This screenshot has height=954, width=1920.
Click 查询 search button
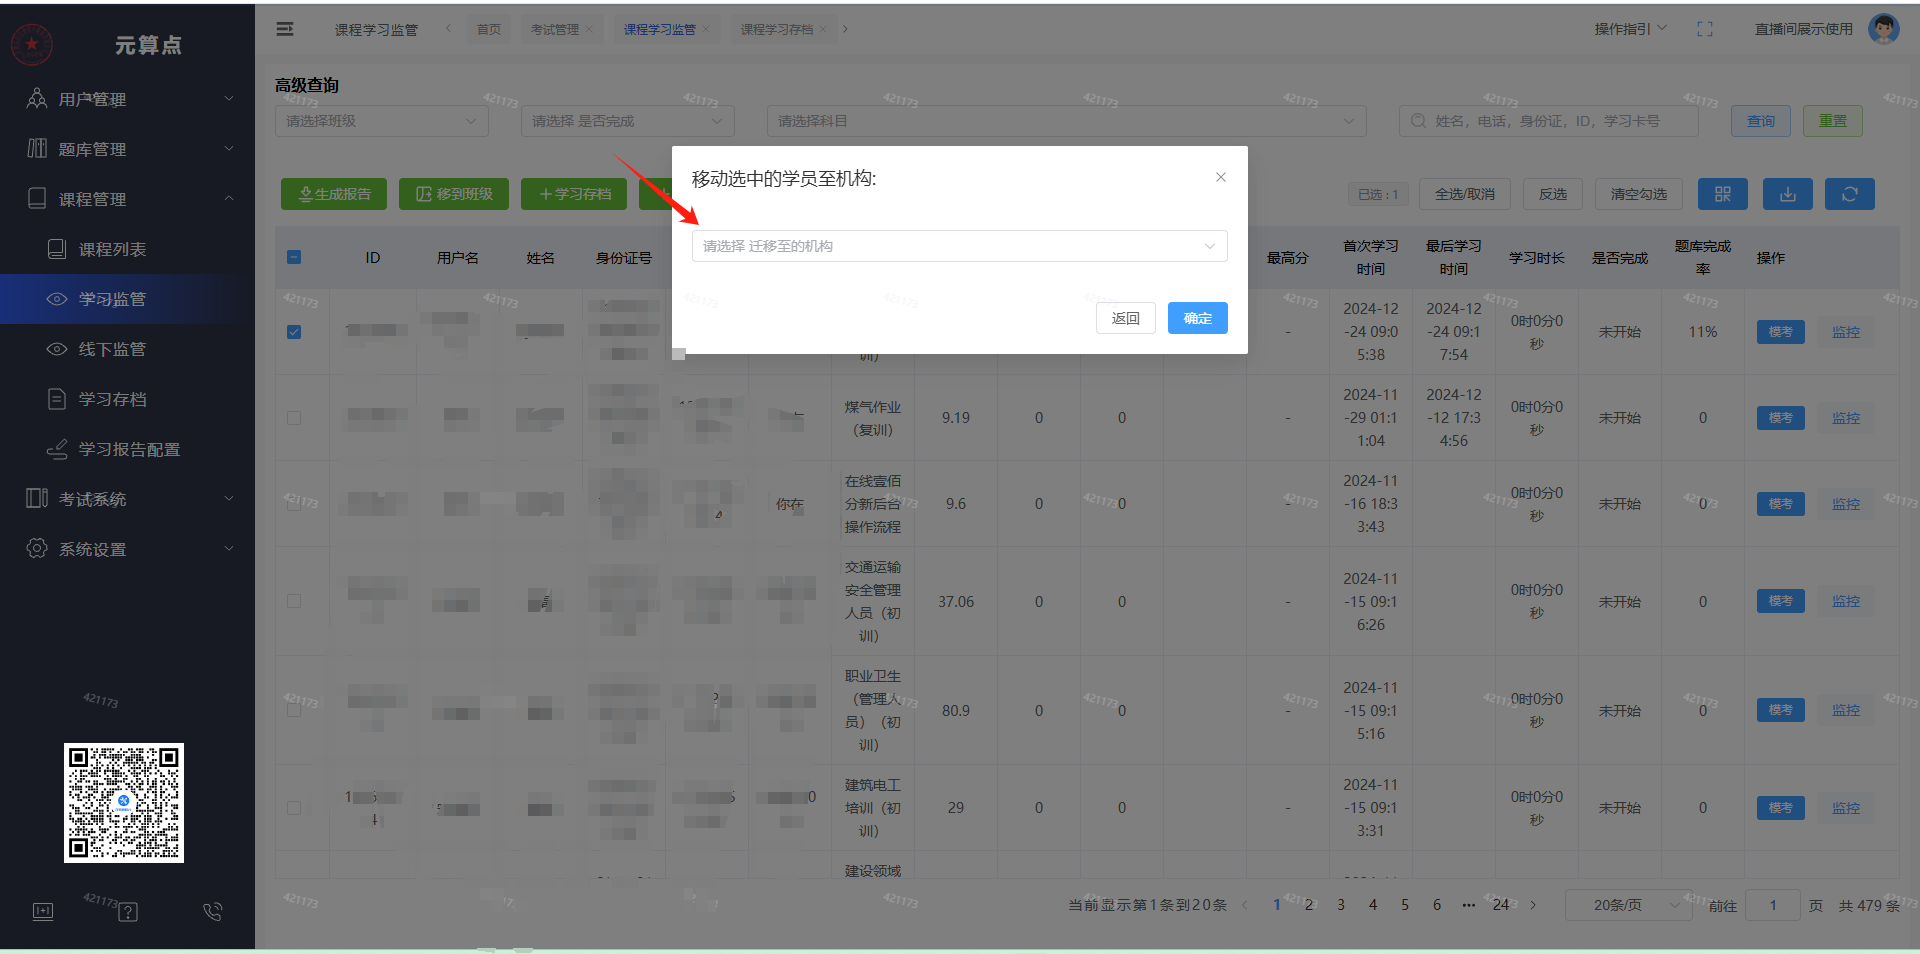1761,121
